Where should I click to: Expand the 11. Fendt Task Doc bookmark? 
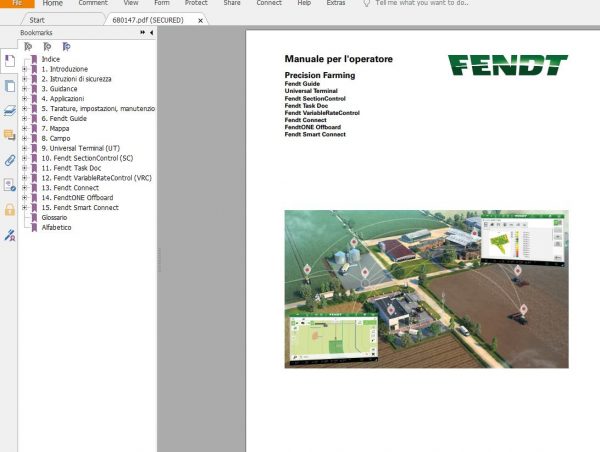24,168
